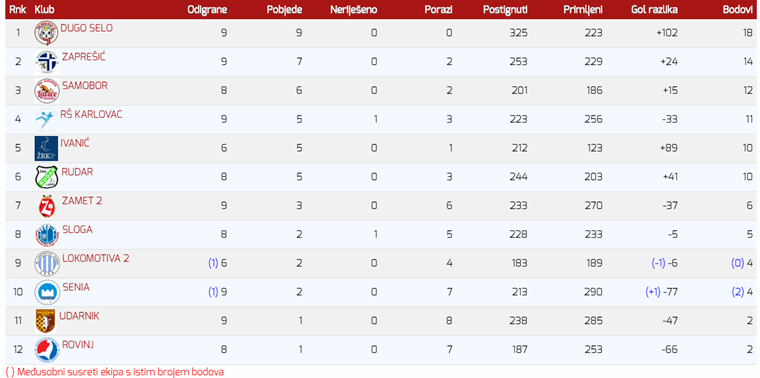
Task: Open the DUGO SELO team link
Action: tap(86, 28)
